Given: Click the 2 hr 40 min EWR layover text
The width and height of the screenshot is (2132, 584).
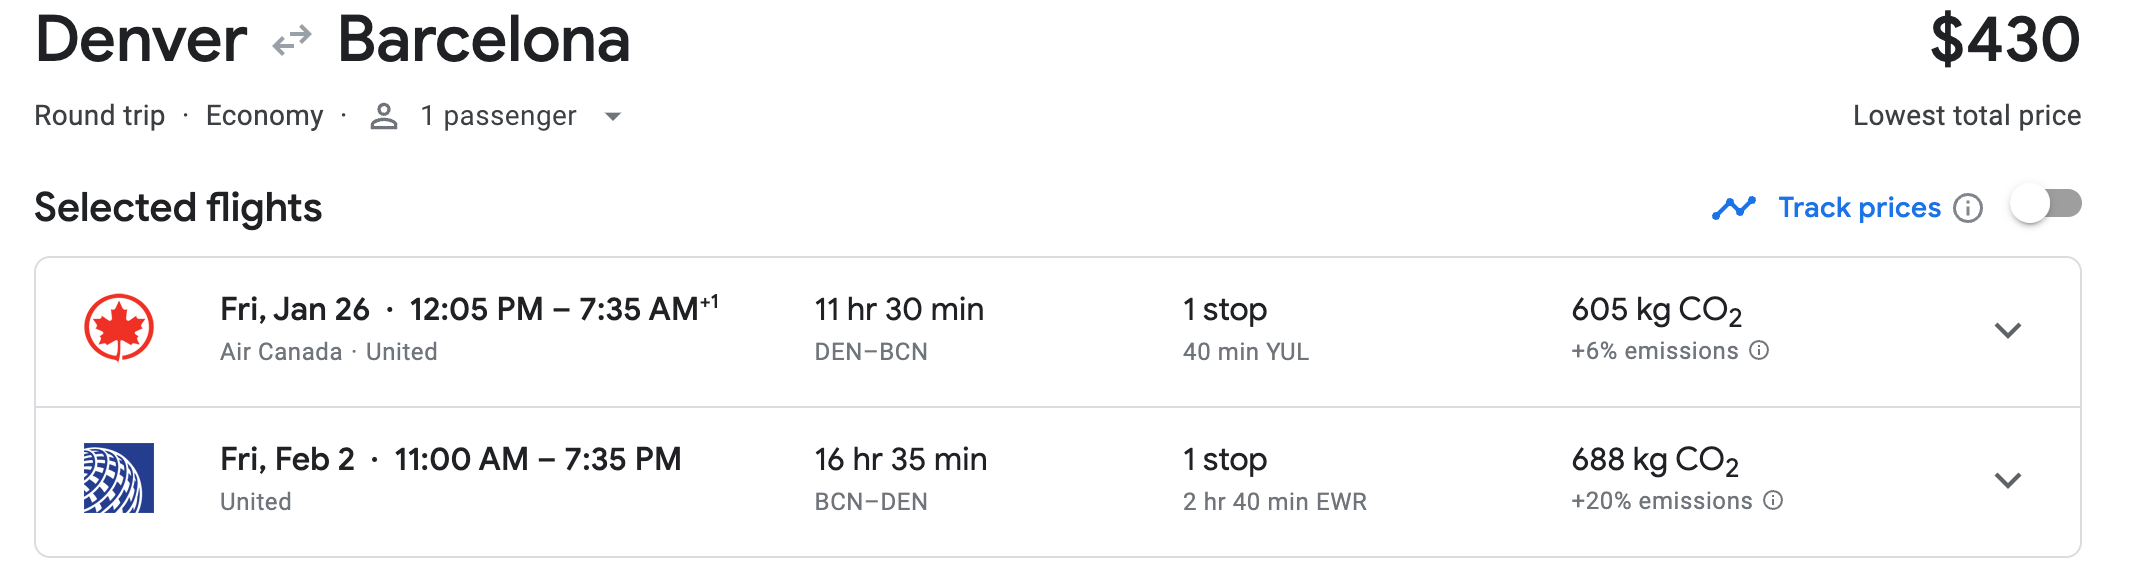Looking at the screenshot, I should coord(1274,502).
